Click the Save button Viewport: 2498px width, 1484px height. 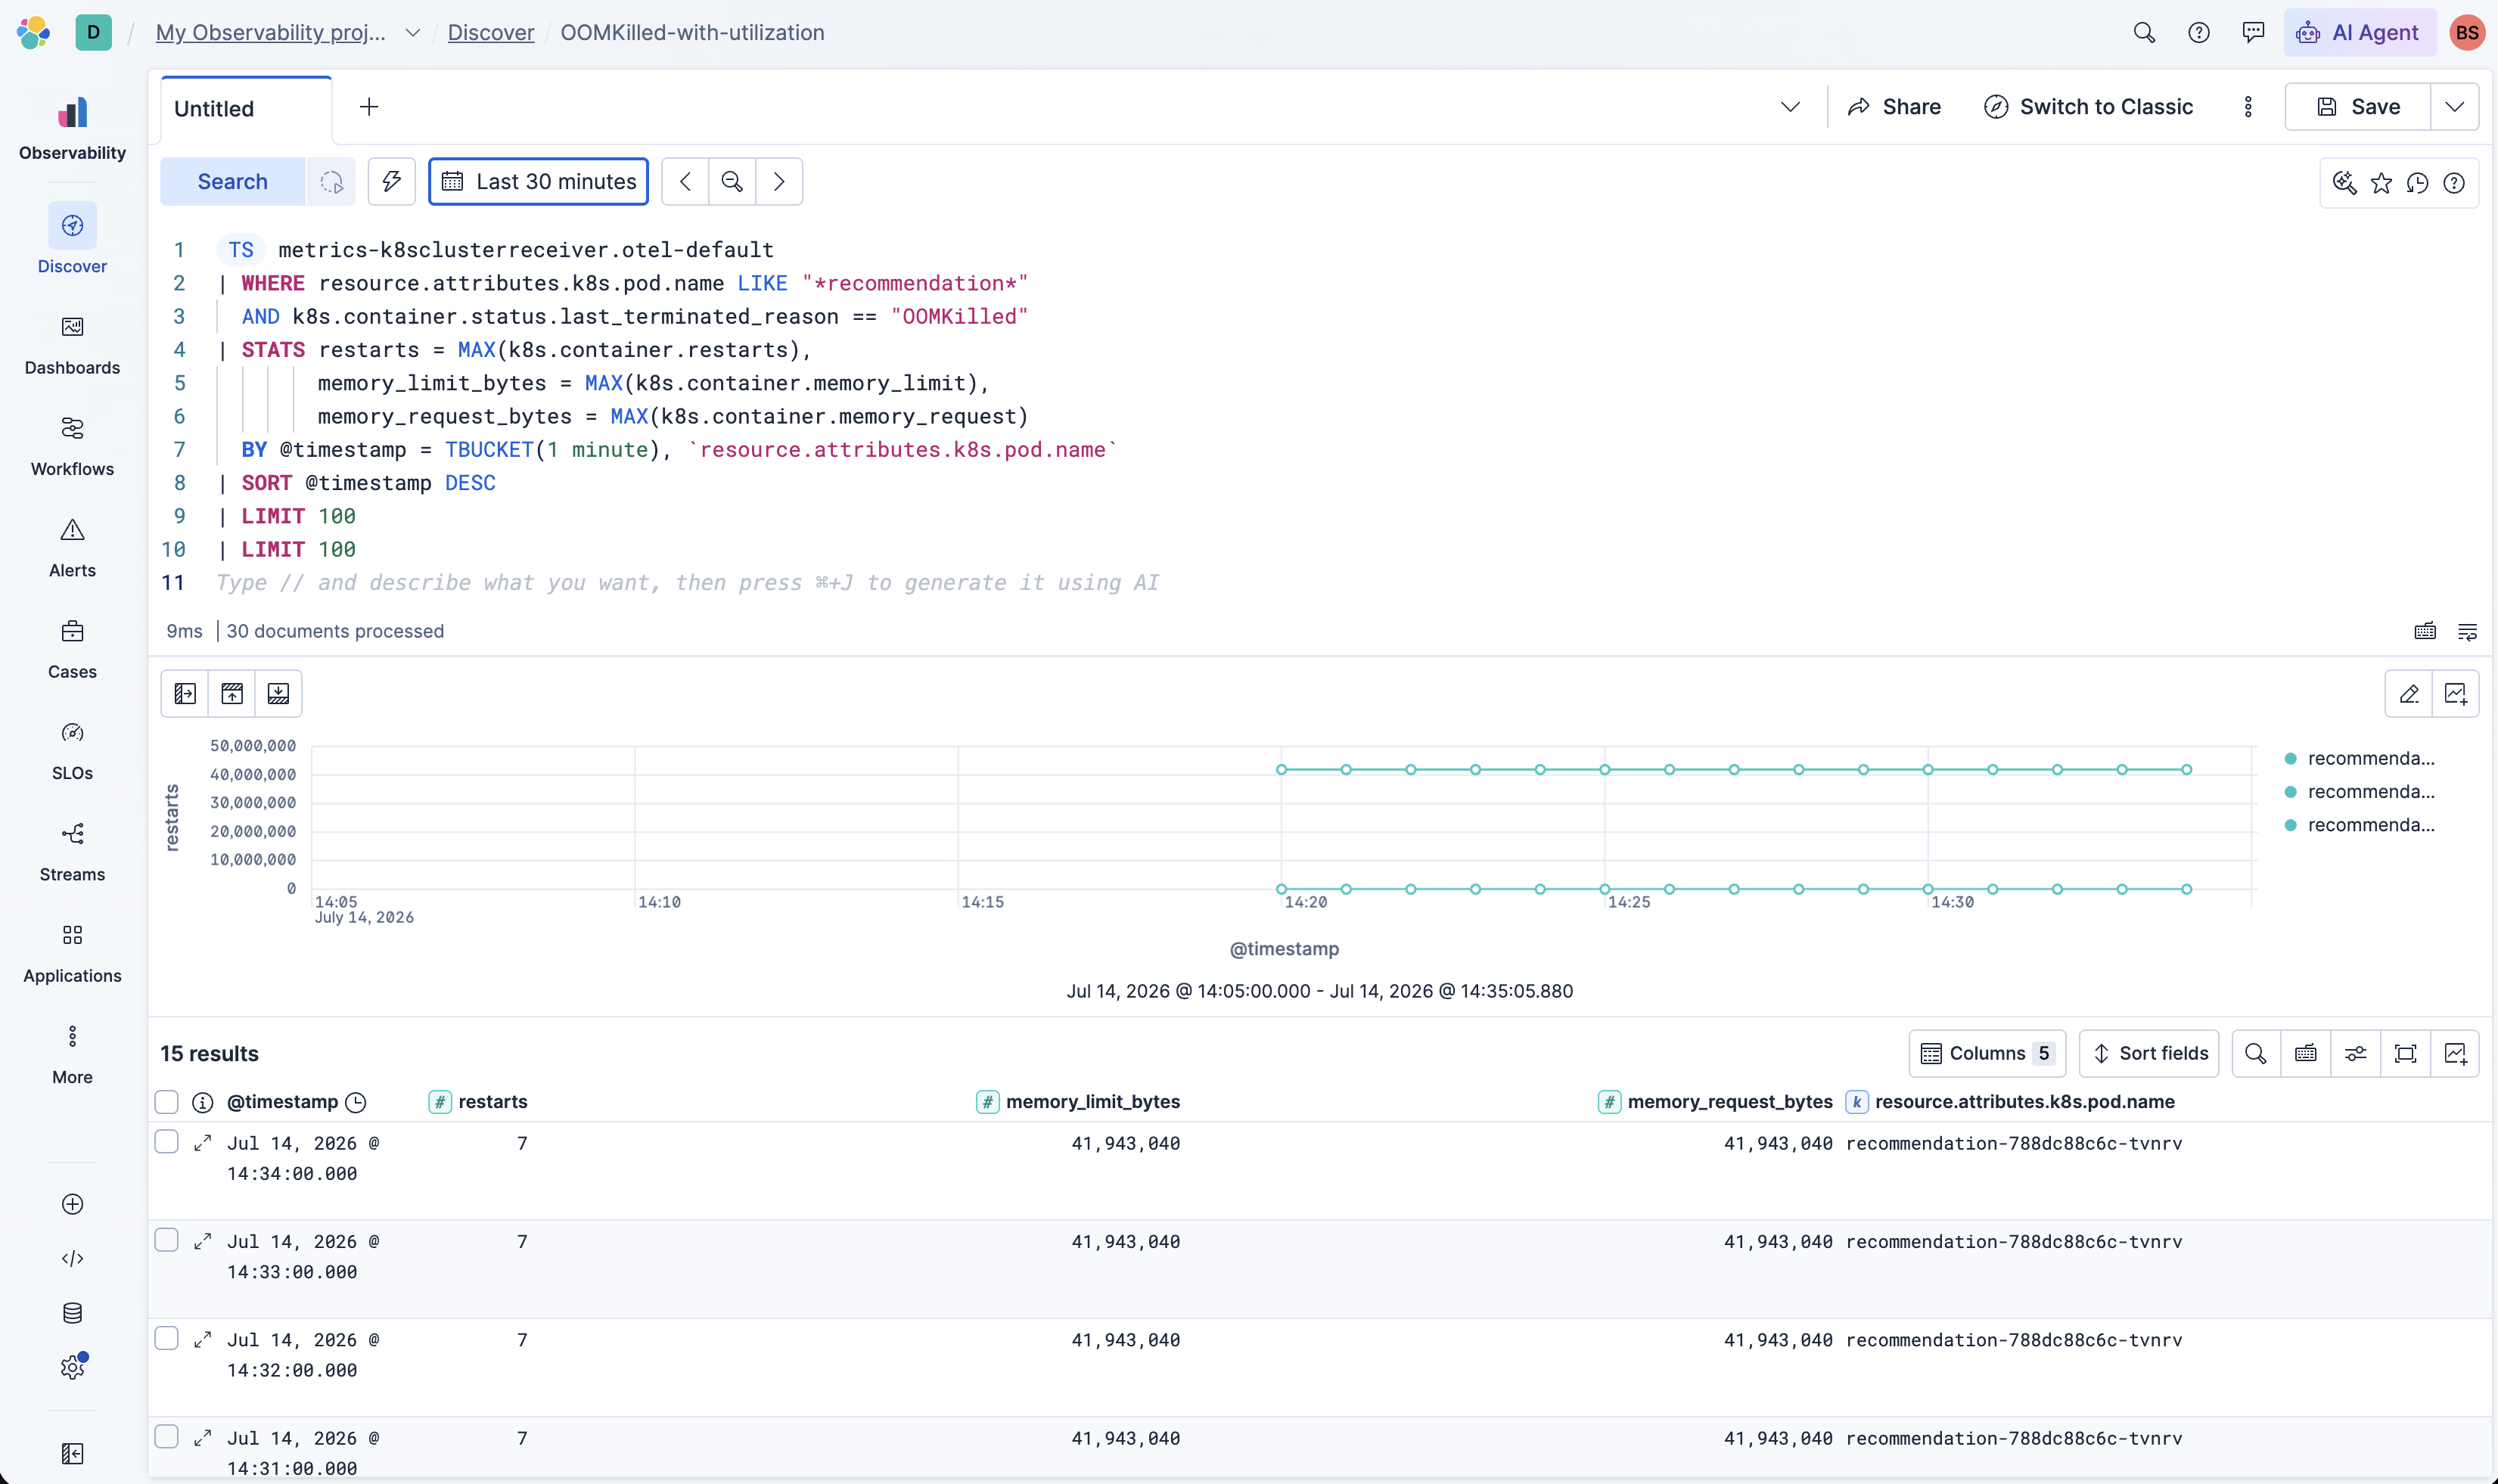pyautogui.click(x=2358, y=107)
